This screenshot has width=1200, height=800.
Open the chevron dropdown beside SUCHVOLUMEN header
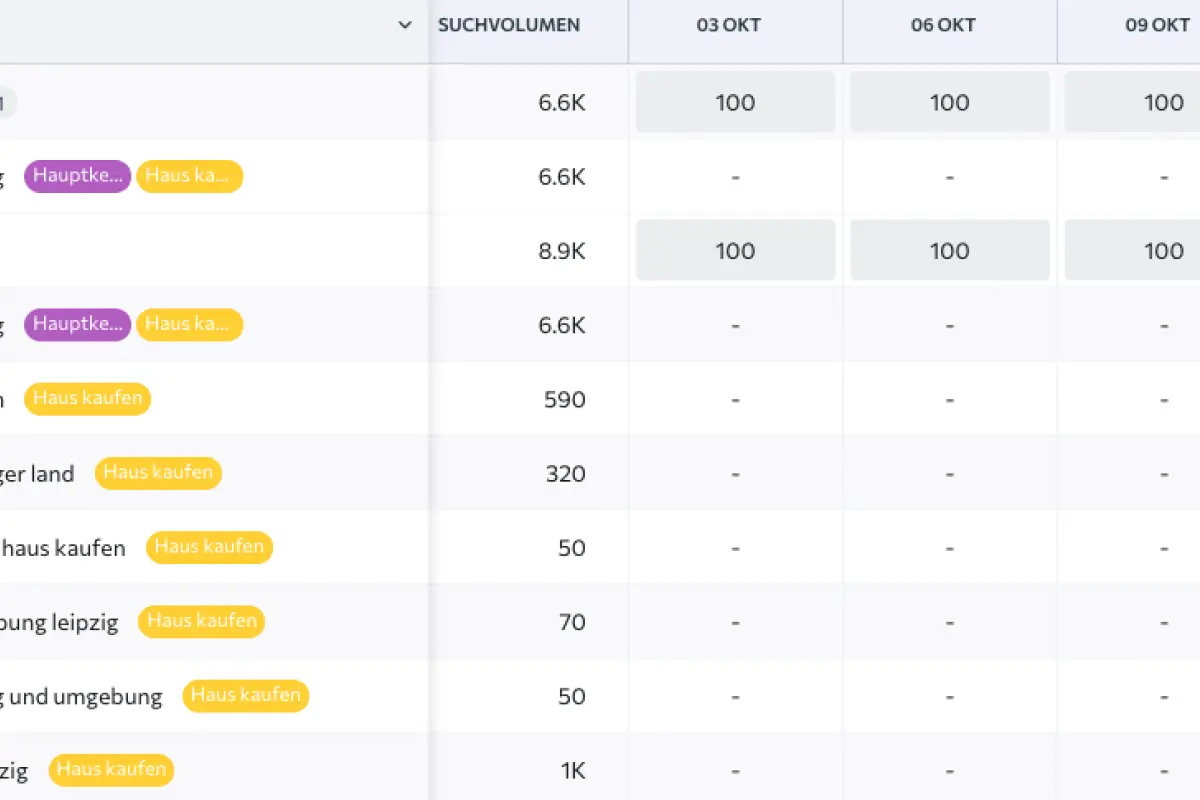click(404, 26)
